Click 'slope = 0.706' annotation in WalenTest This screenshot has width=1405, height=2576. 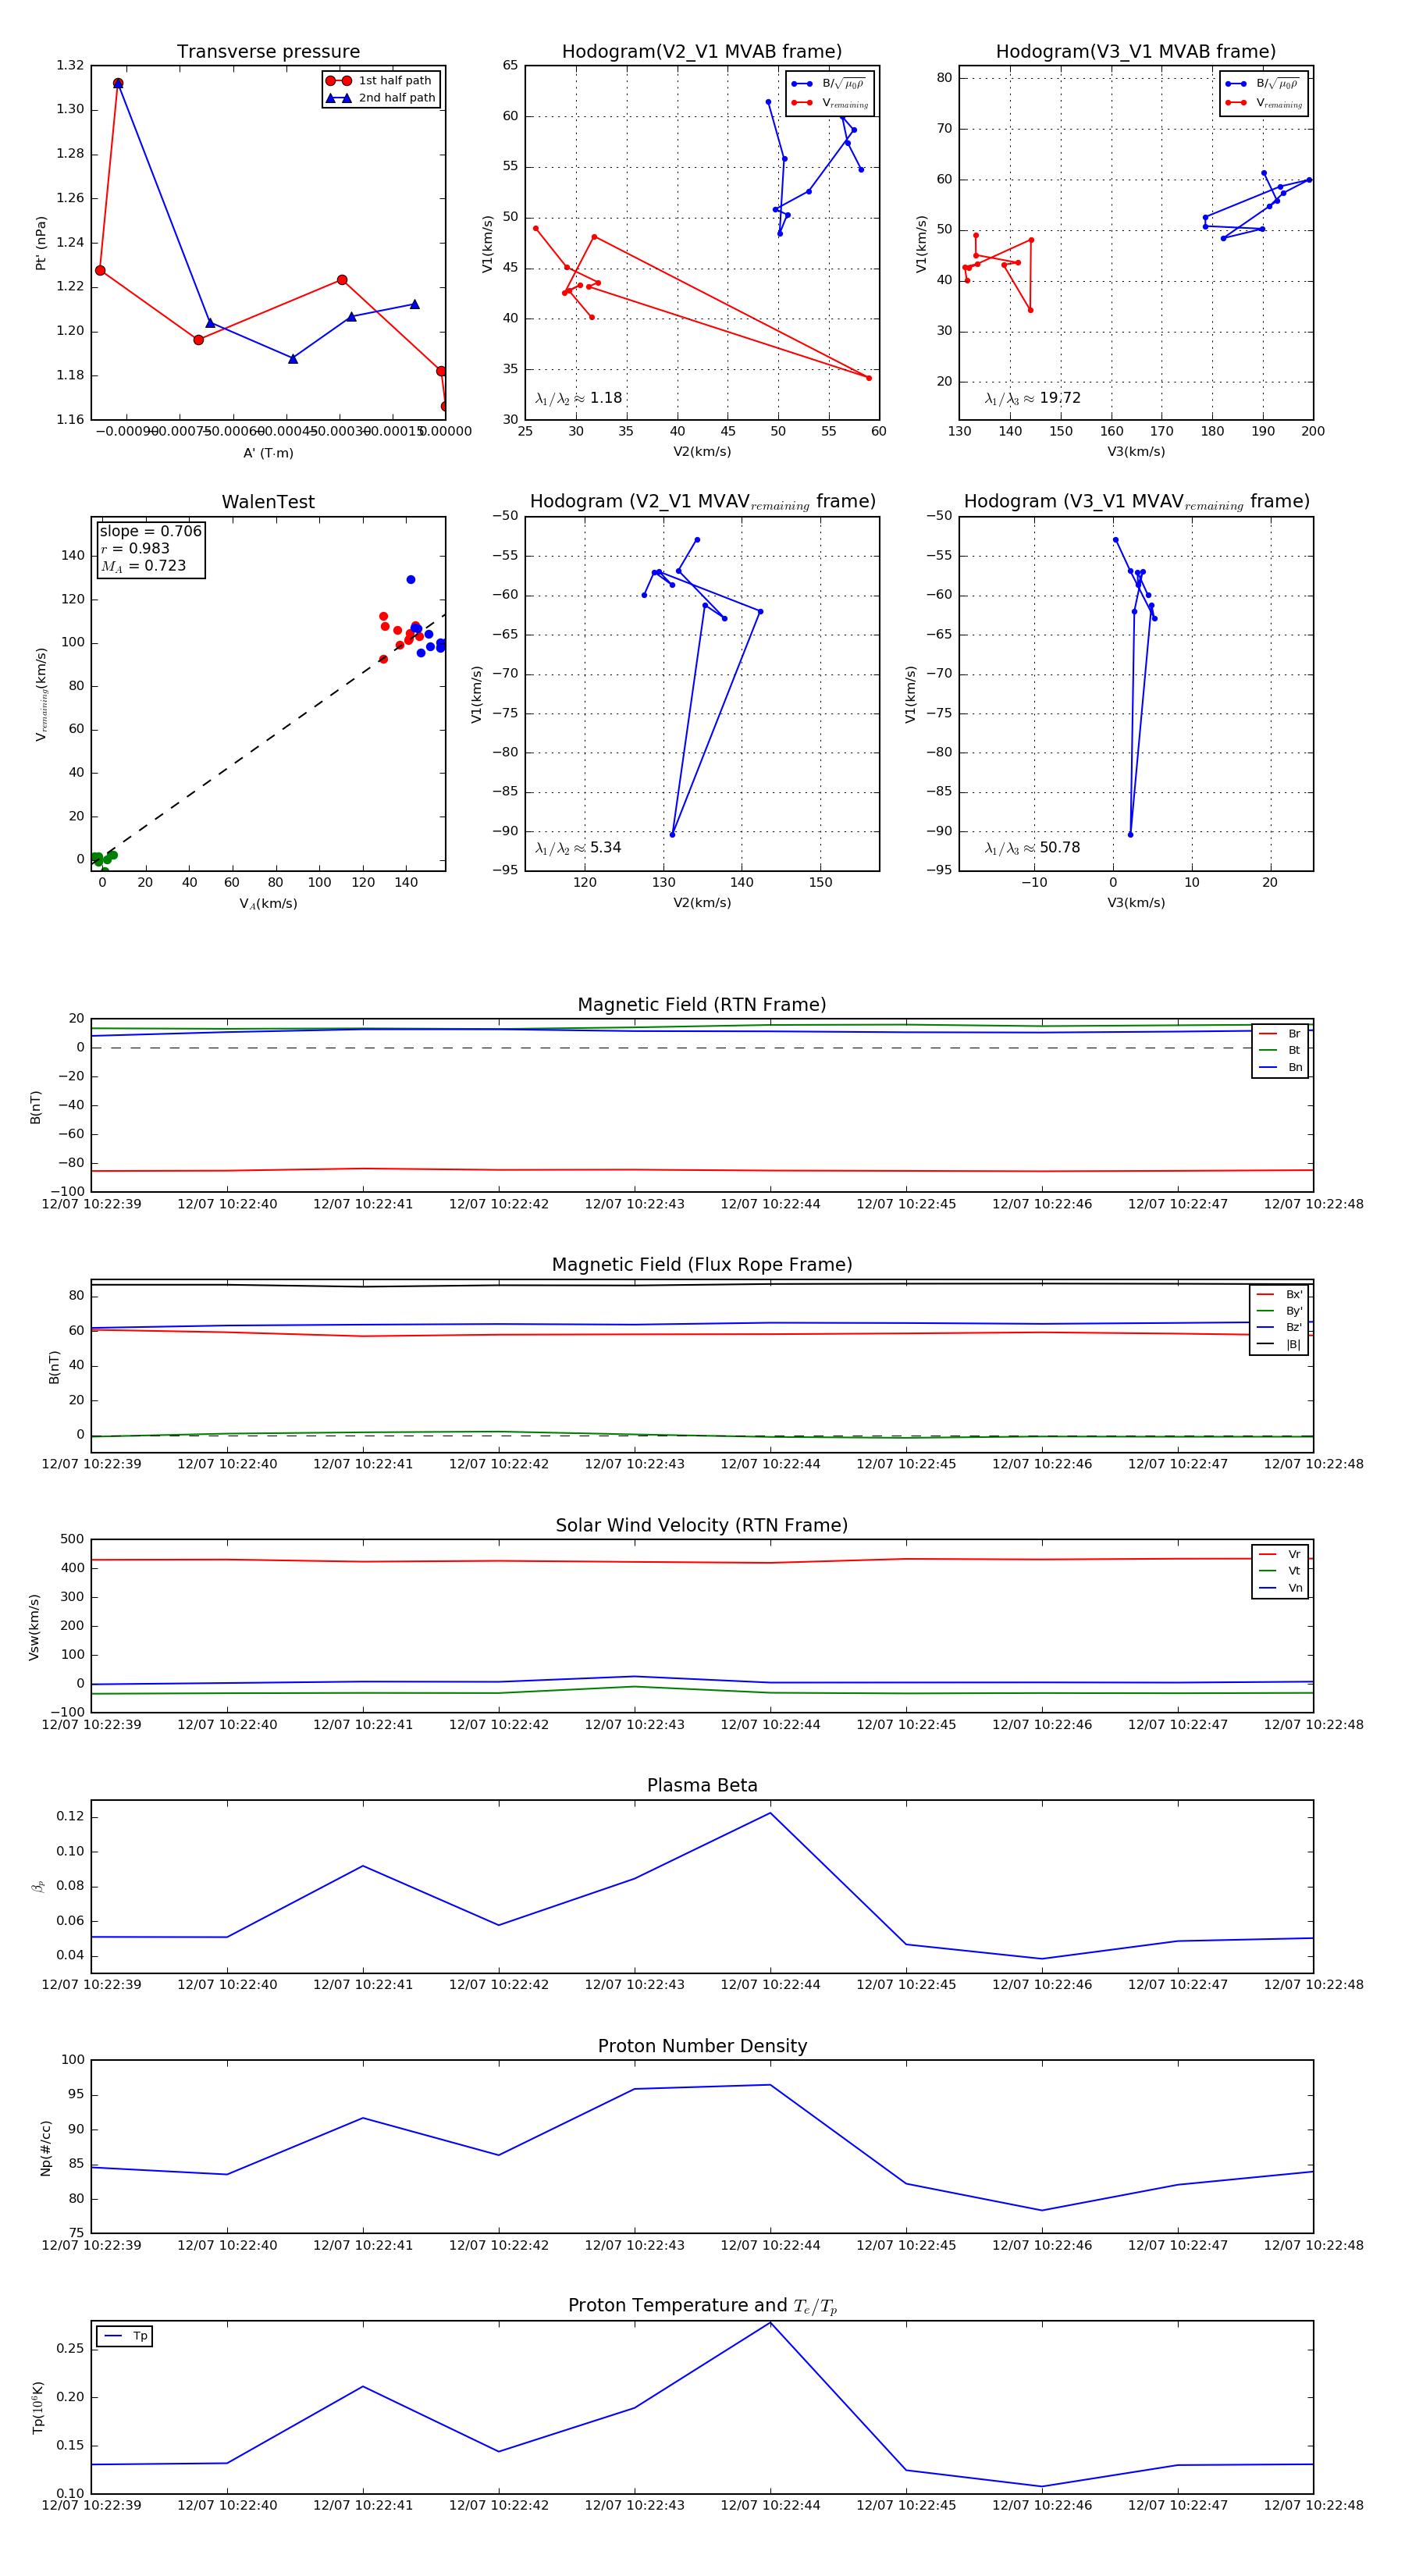[150, 531]
